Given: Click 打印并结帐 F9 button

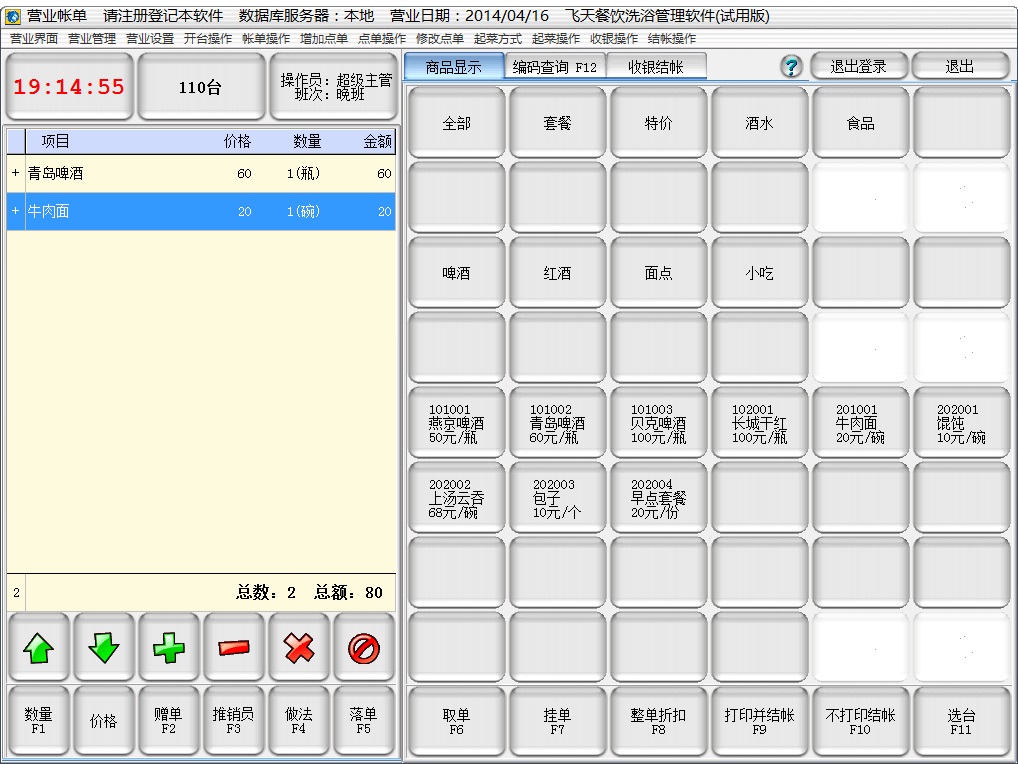Looking at the screenshot, I should coord(759,722).
